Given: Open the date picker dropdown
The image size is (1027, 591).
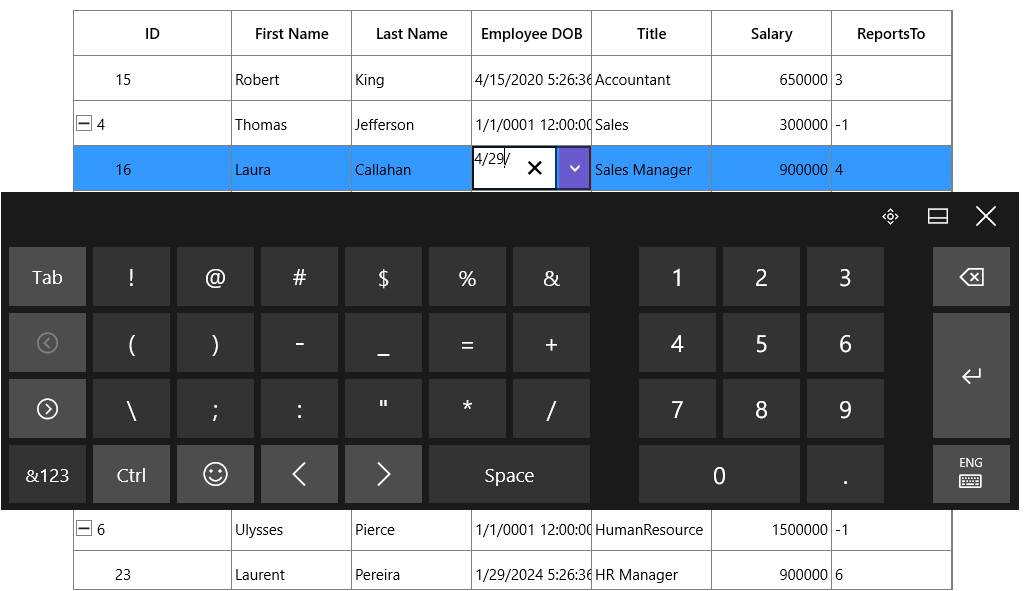Looking at the screenshot, I should [x=574, y=168].
